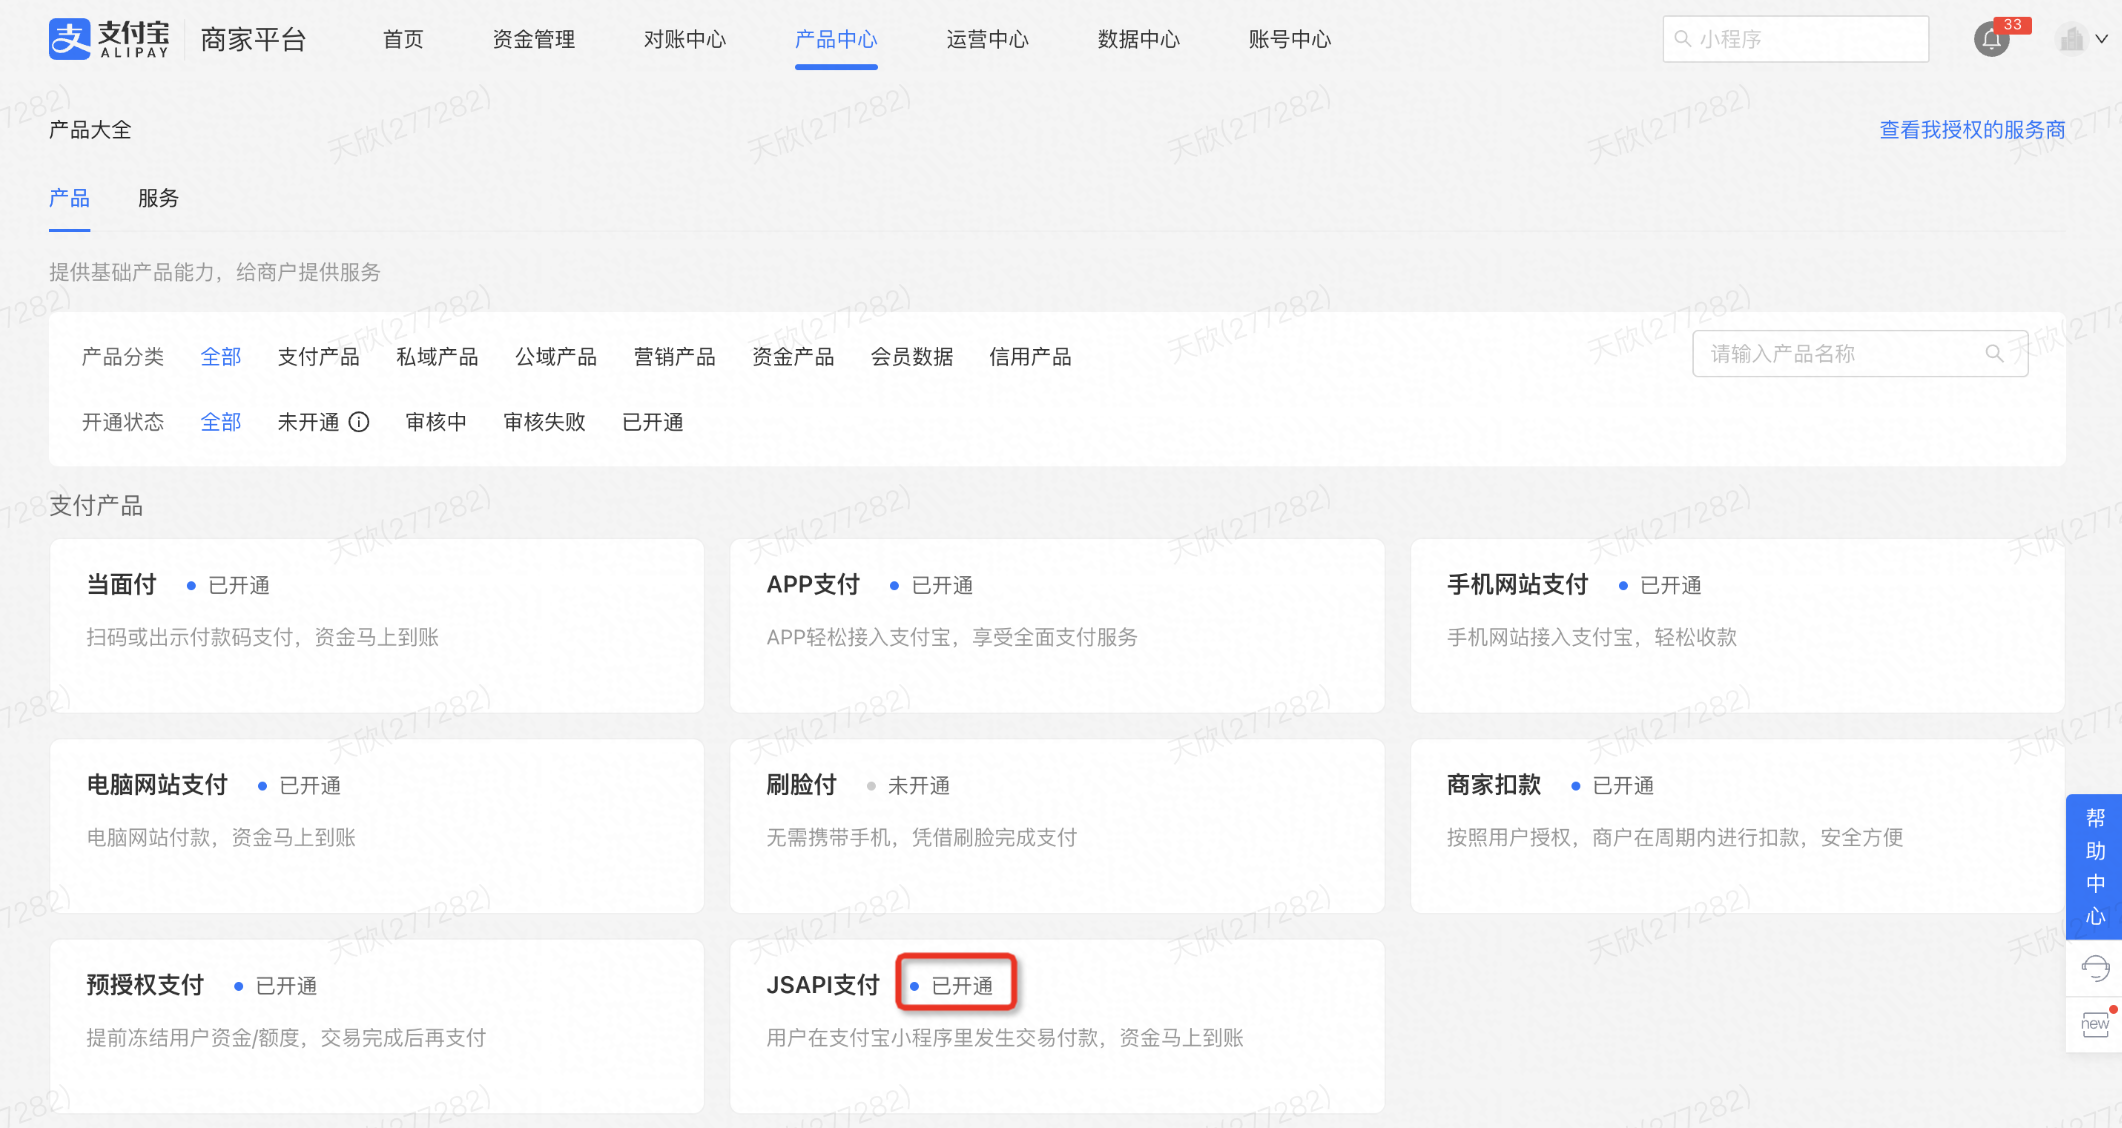Open the 数据中心 menu
Screen dimensions: 2122x1128
1138,39
